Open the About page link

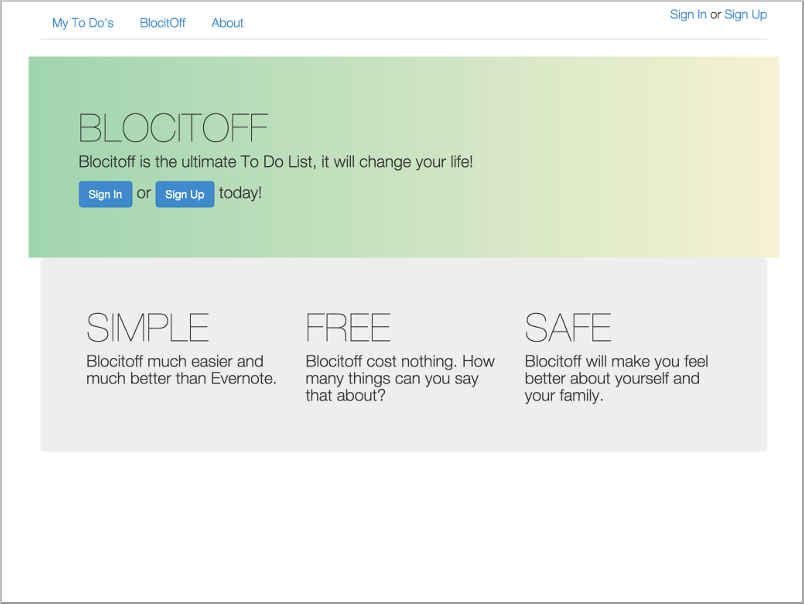coord(227,23)
